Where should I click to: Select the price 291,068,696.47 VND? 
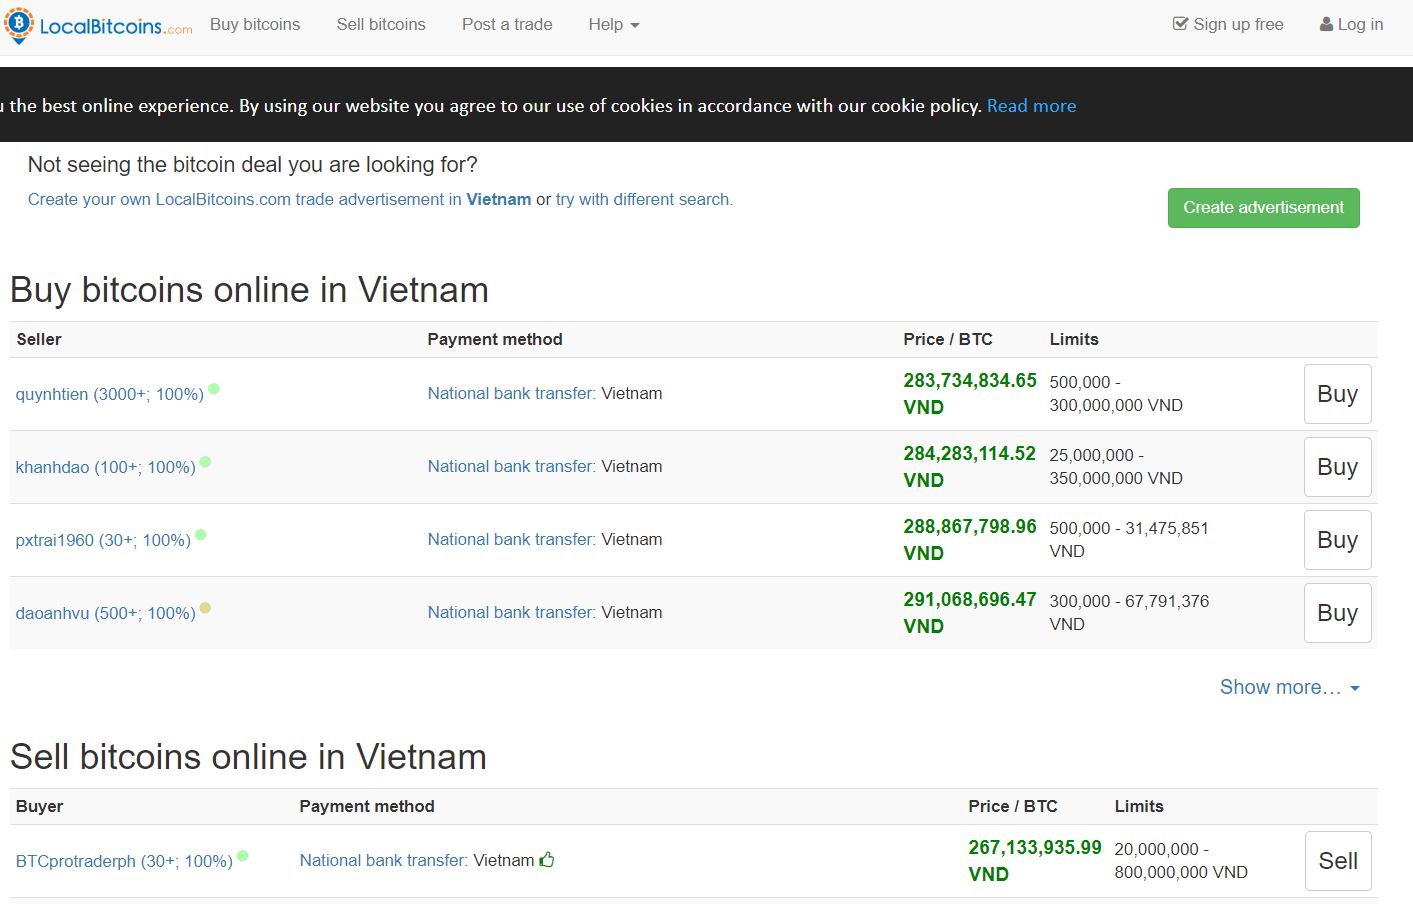coord(970,613)
